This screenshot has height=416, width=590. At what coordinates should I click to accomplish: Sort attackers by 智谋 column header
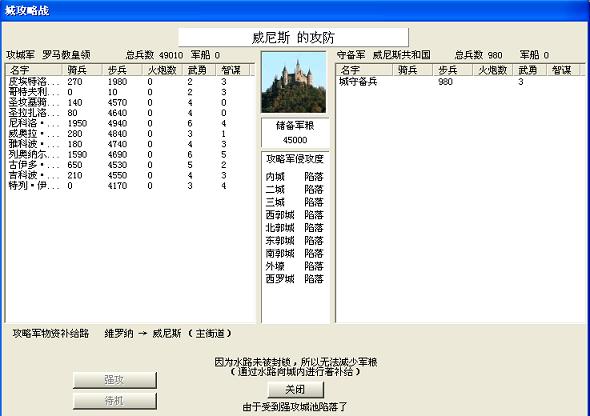click(233, 70)
